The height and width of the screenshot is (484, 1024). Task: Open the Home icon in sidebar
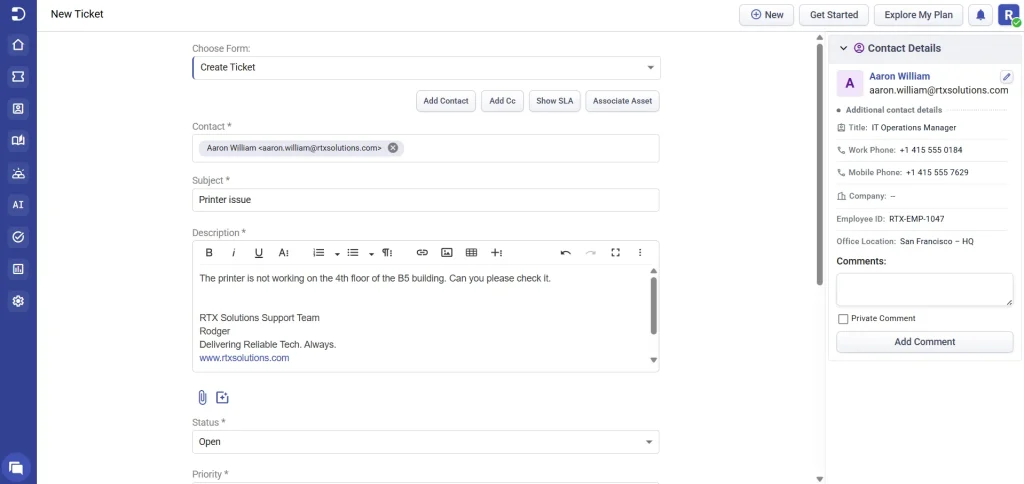pos(18,45)
